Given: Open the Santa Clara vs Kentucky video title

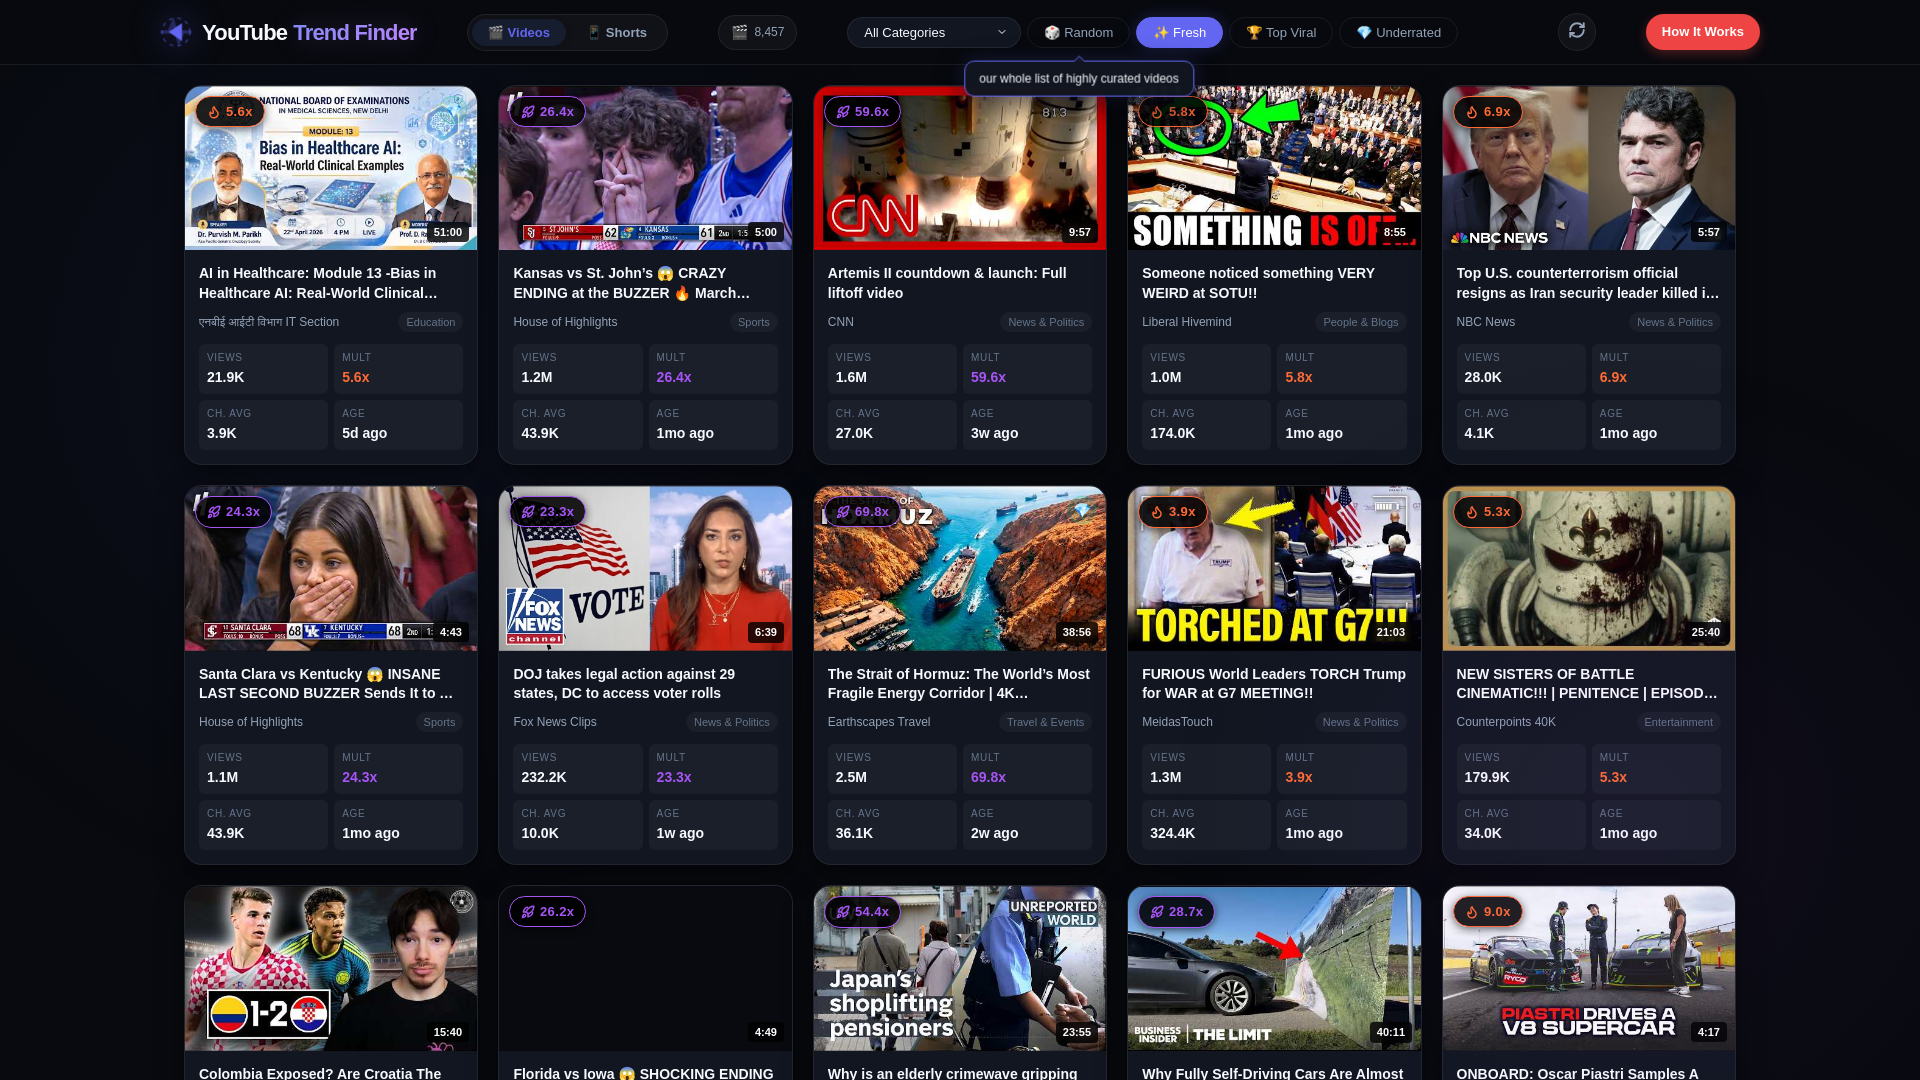Looking at the screenshot, I should coord(326,683).
